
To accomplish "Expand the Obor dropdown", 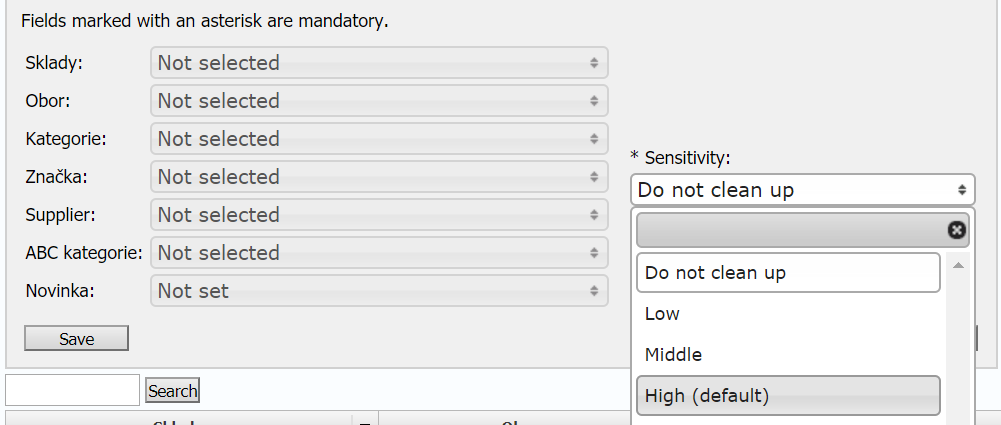I will pos(379,101).
